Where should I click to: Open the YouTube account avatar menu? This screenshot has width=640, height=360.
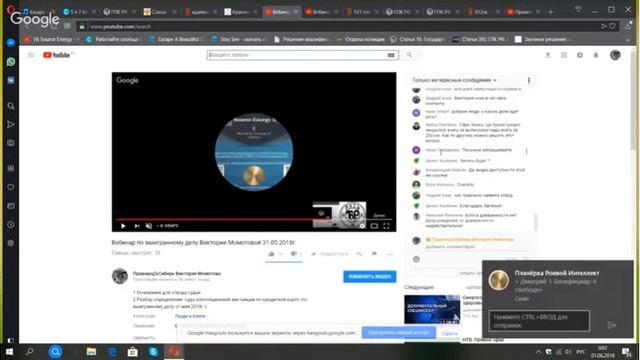(615, 55)
